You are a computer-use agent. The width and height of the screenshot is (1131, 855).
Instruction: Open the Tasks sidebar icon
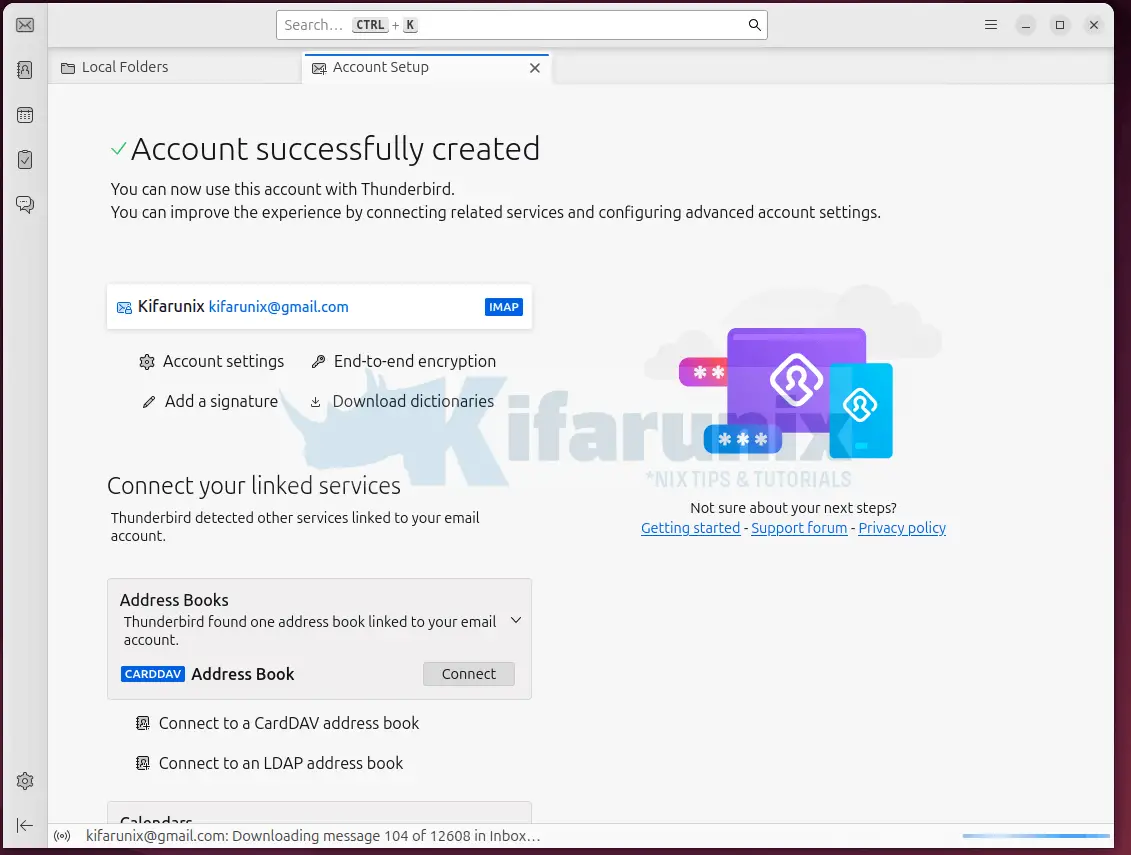click(x=25, y=160)
